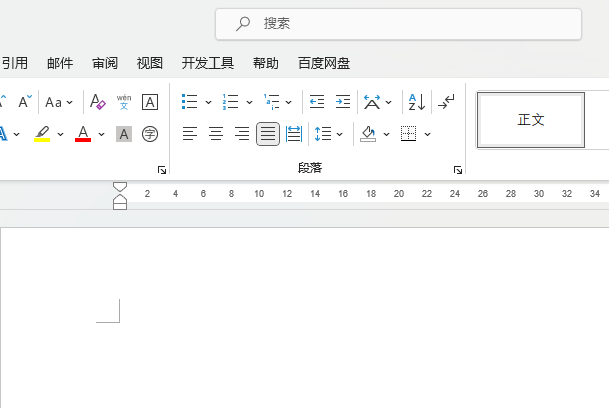
Task: Open the 引用 ribbon tab
Action: tap(15, 63)
